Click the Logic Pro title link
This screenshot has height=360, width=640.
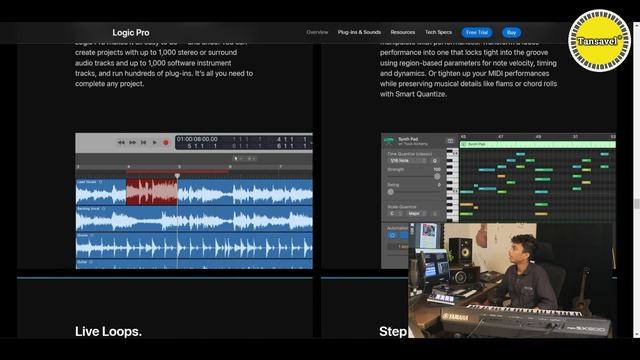pyautogui.click(x=131, y=33)
